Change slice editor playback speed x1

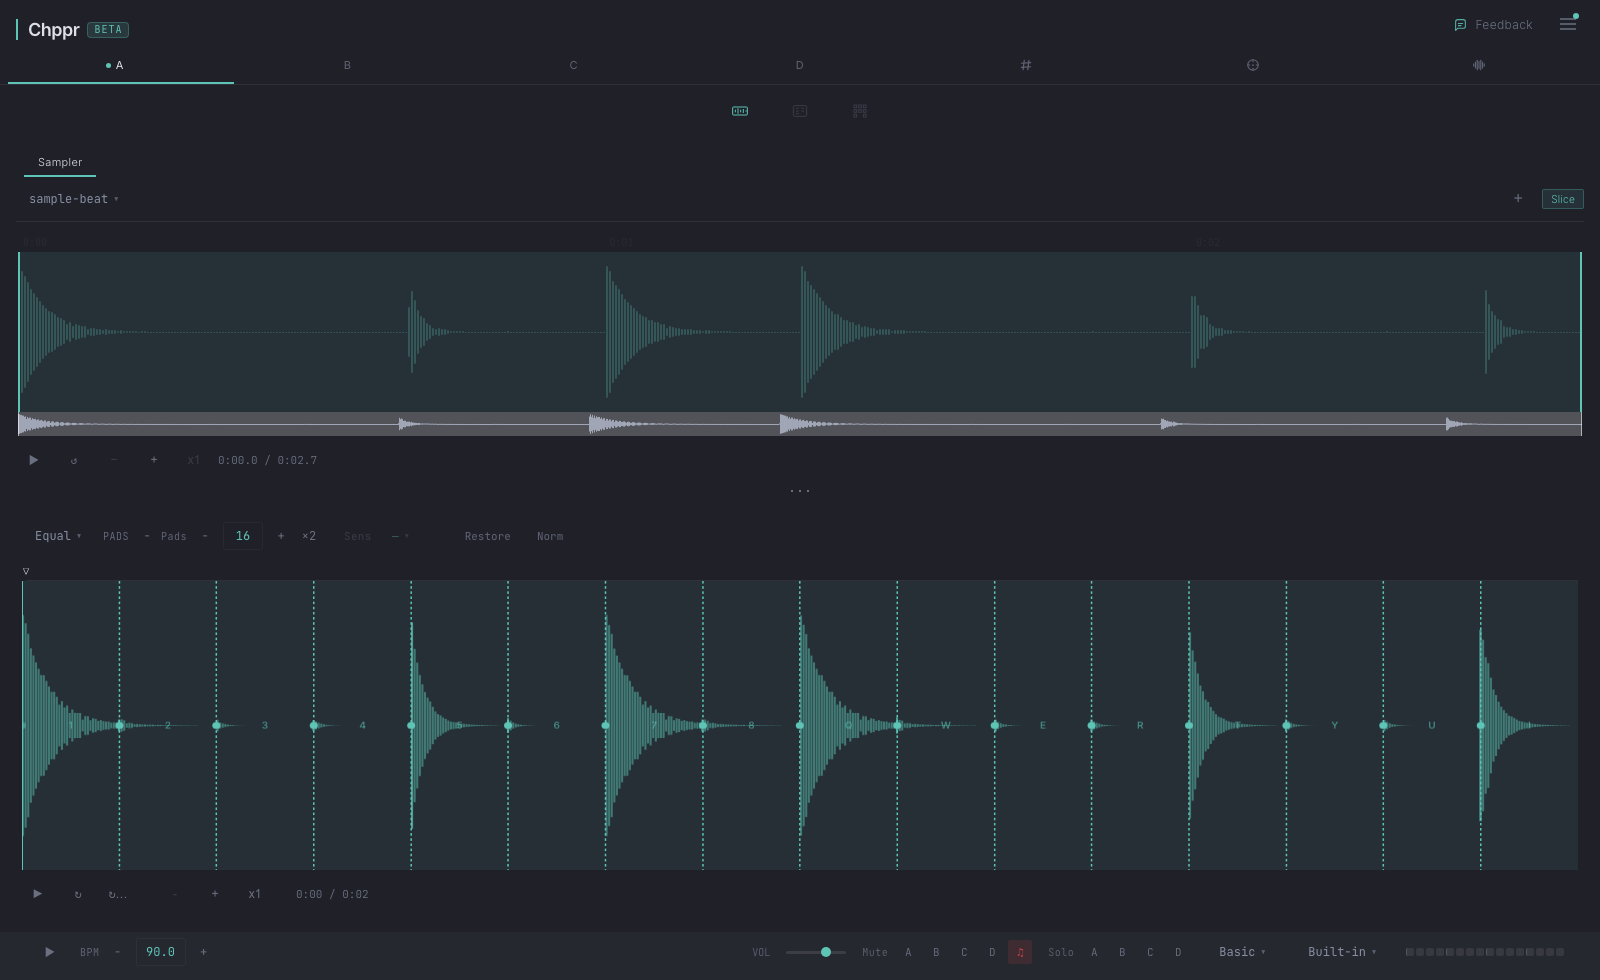click(x=254, y=894)
